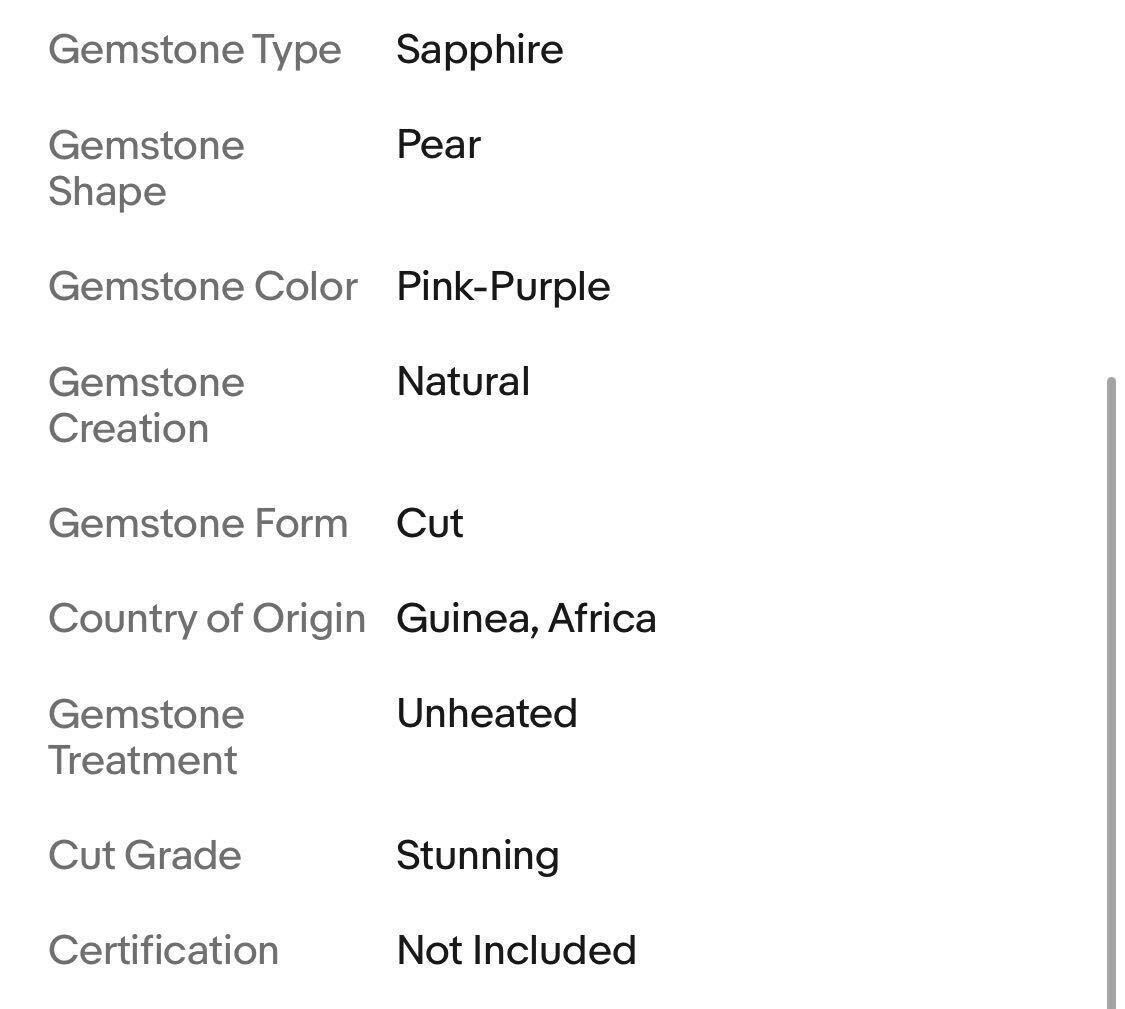Click the Pink-Purple color value

(503, 286)
